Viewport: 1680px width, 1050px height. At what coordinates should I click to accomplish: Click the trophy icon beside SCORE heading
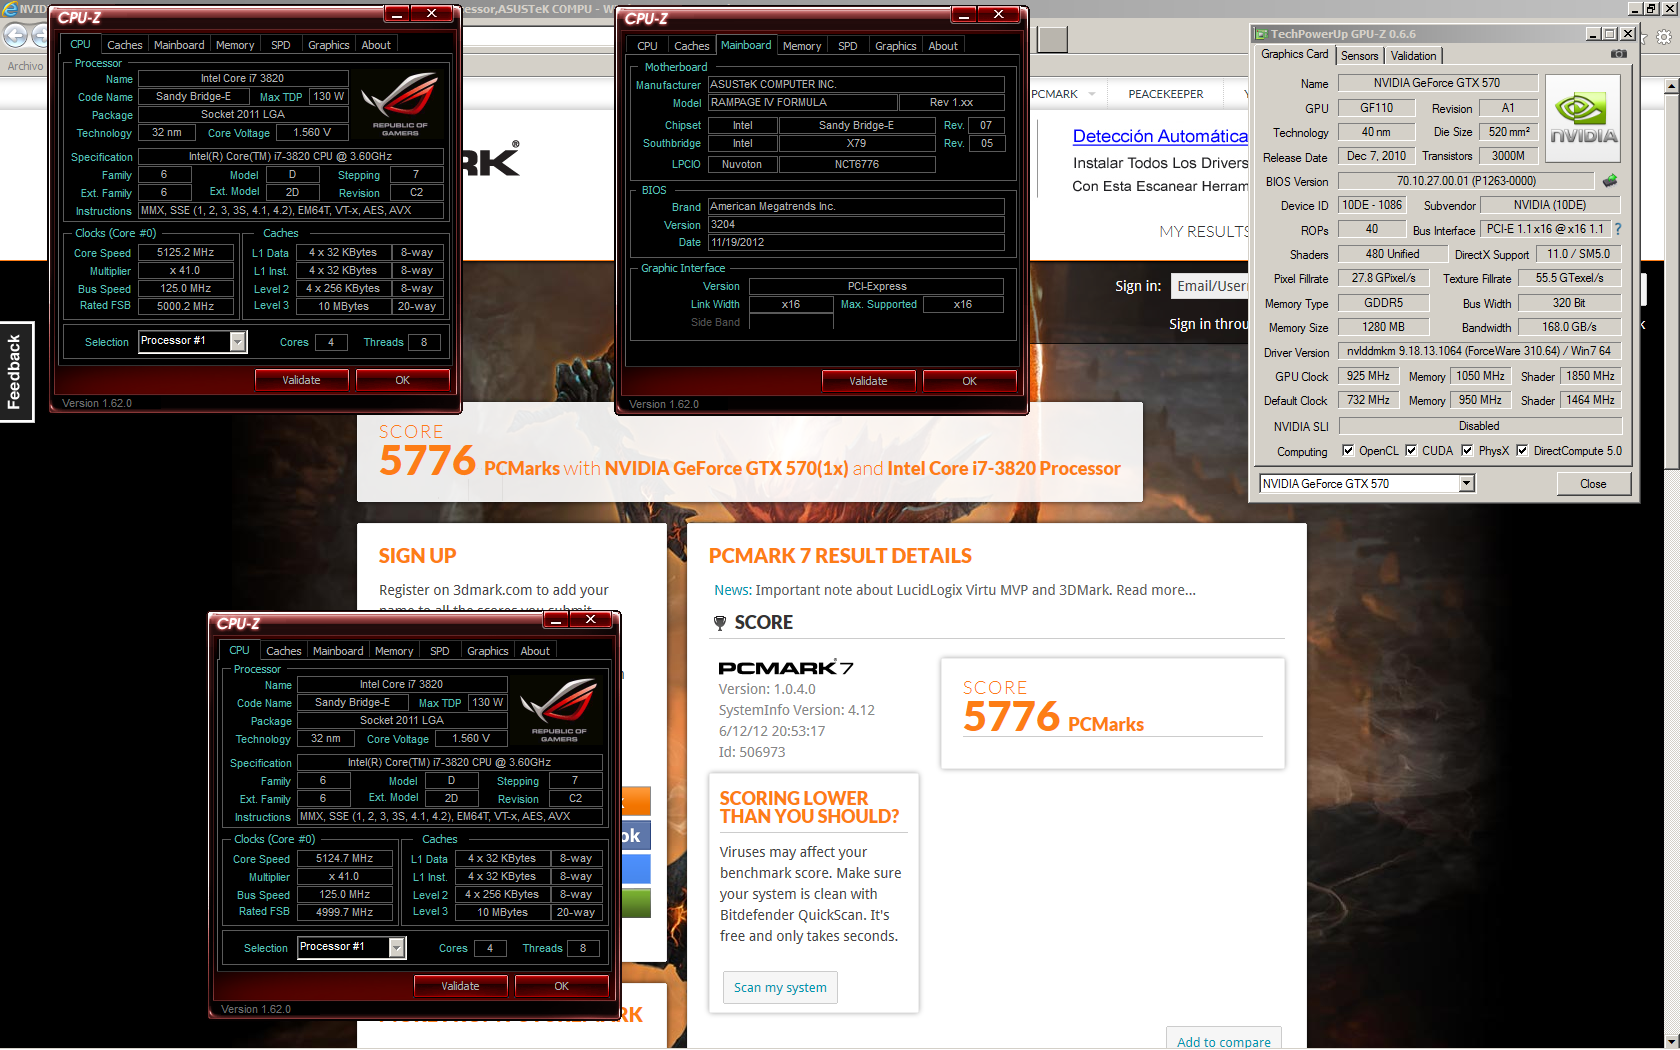click(720, 623)
